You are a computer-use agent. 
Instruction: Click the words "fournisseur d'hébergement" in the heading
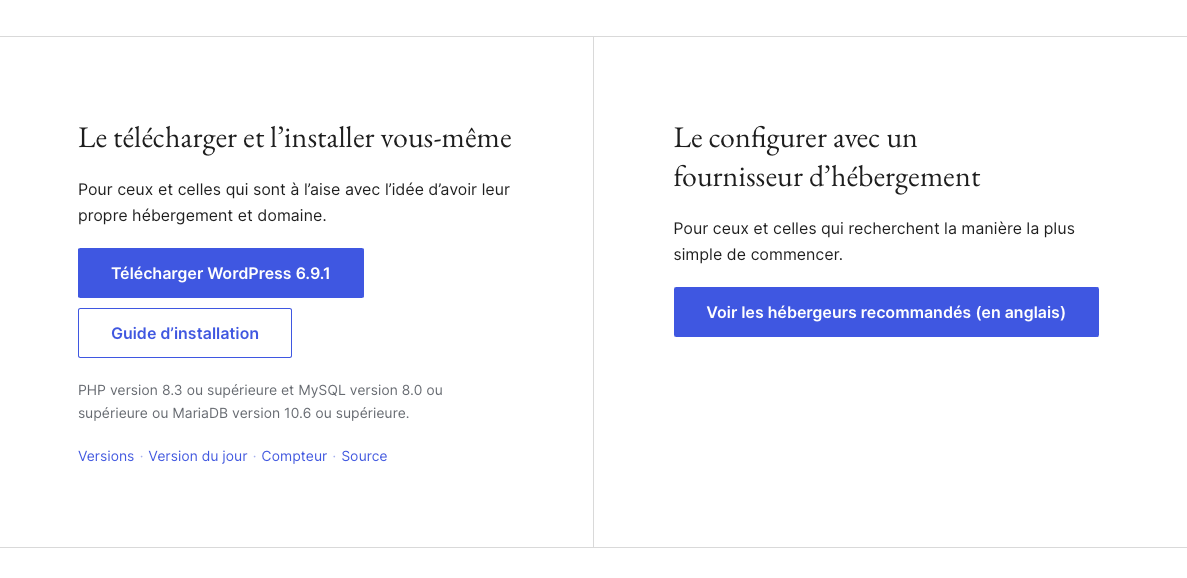pyautogui.click(x=826, y=177)
